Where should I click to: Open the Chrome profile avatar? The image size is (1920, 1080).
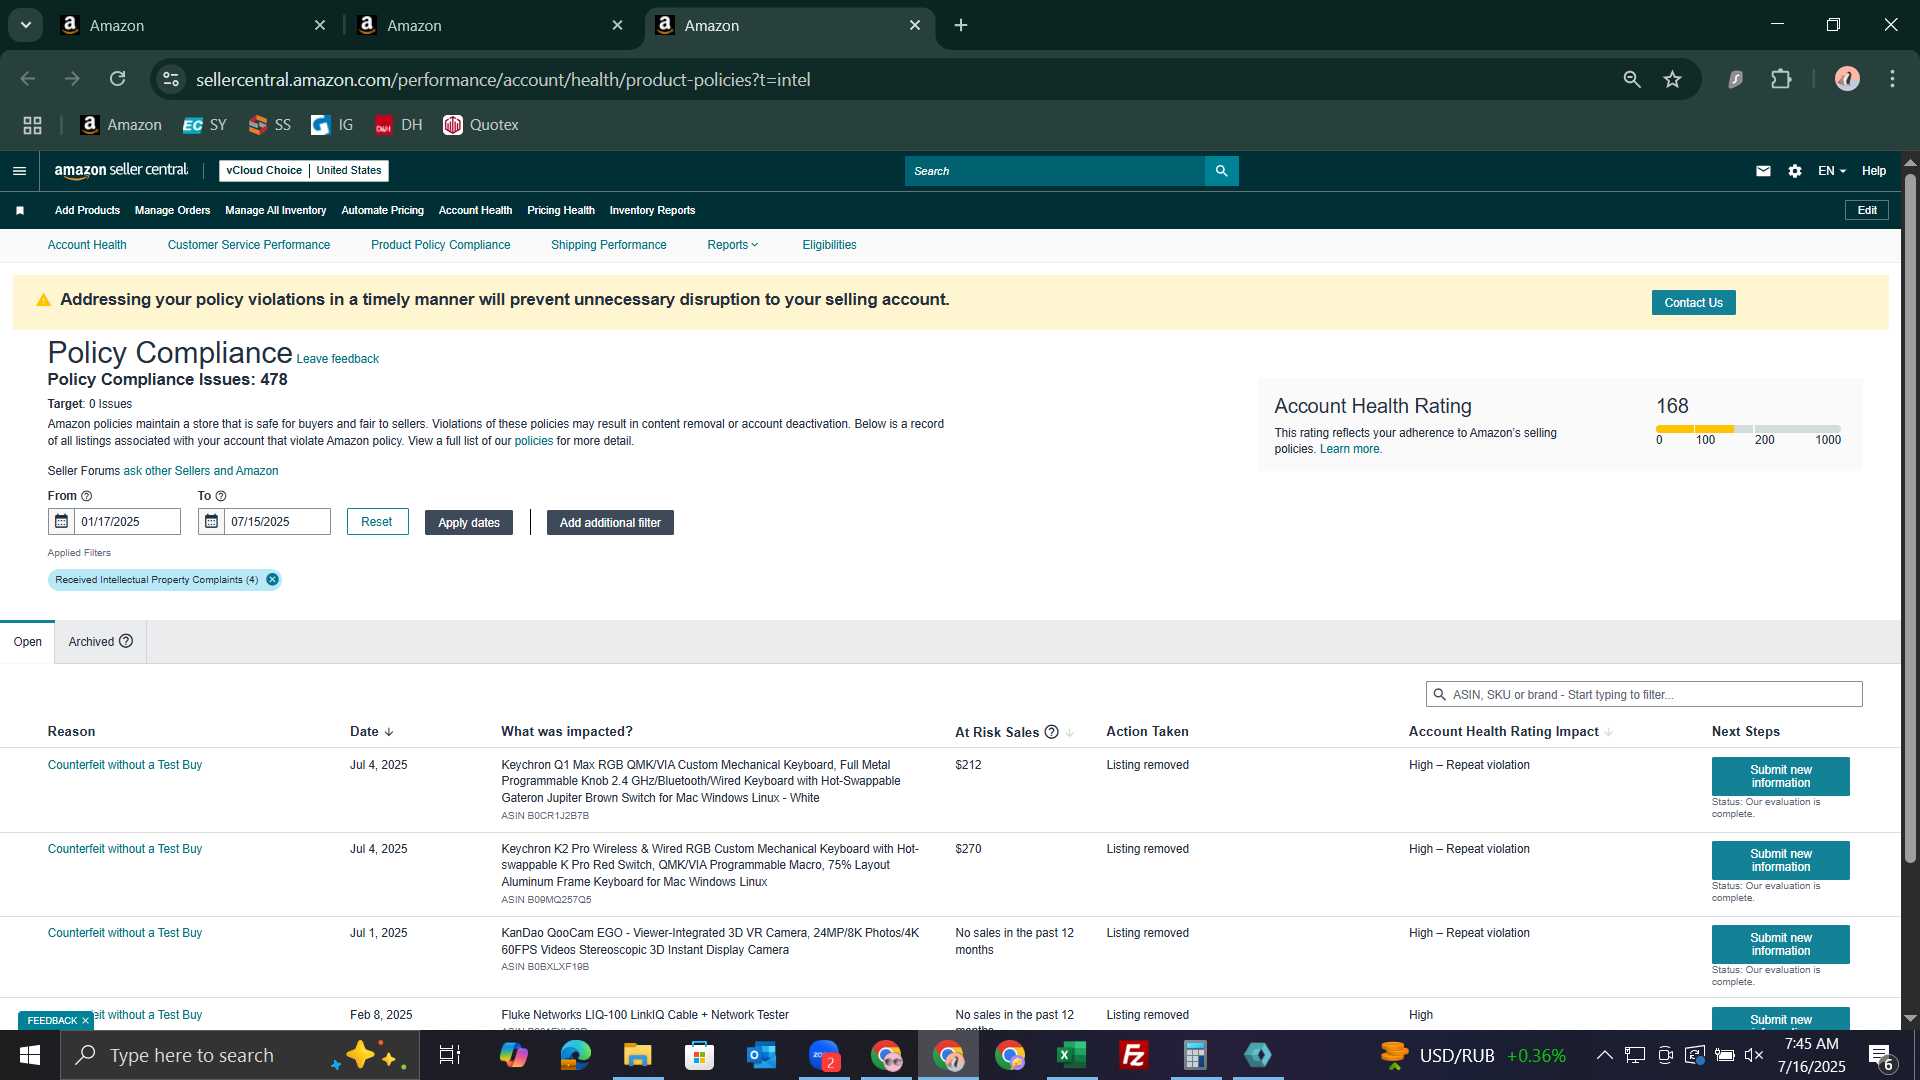pos(1847,79)
